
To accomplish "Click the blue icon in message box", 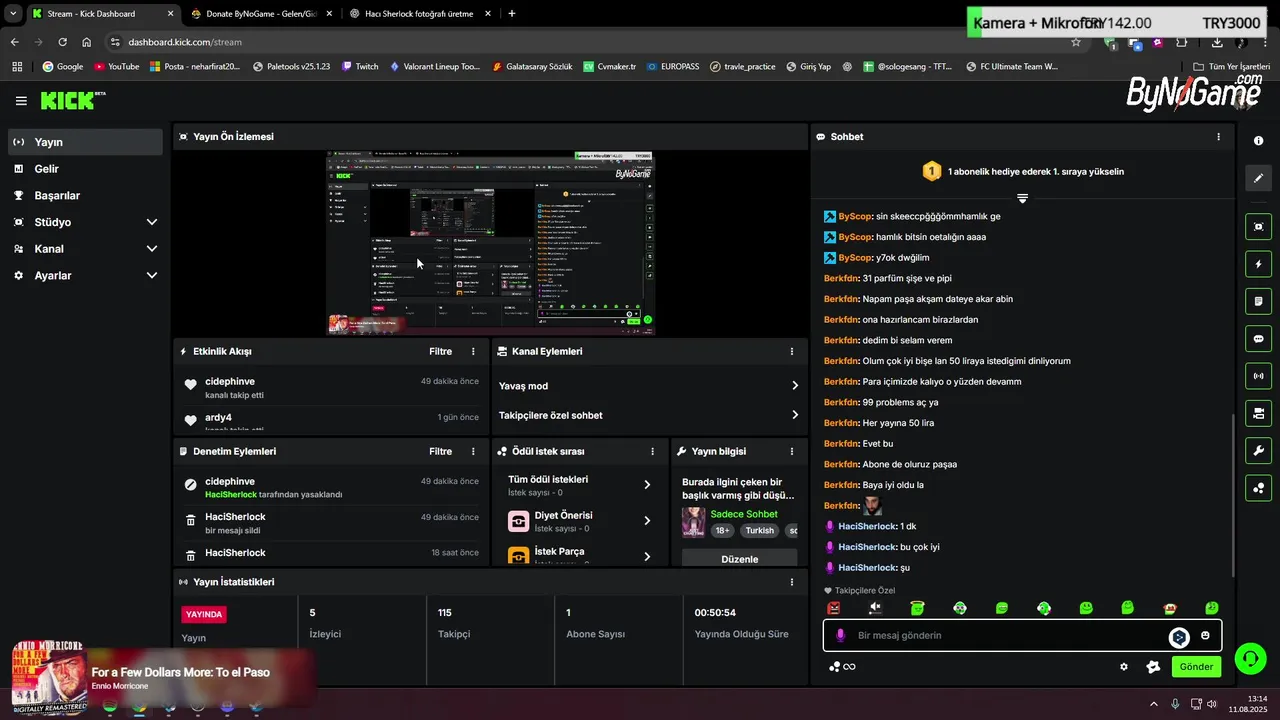I will pyautogui.click(x=1179, y=636).
